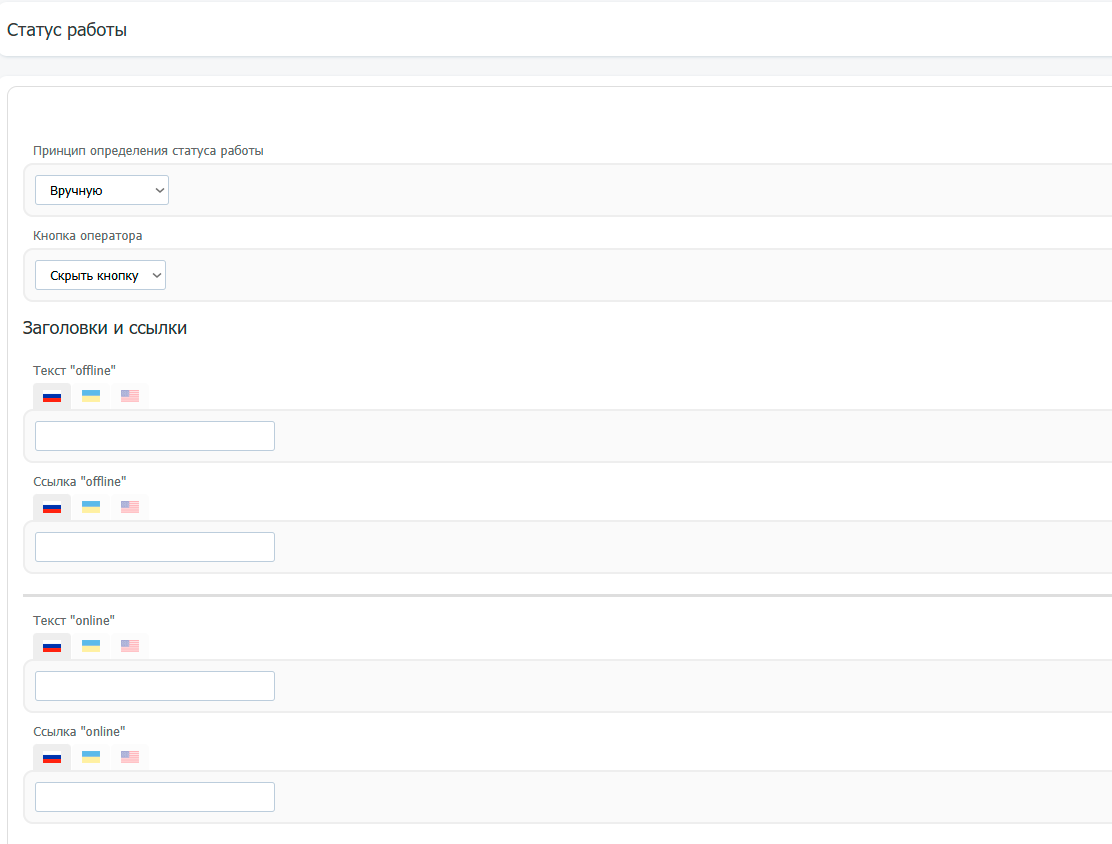Select Russian flag for Текст "offline"
Viewport: 1112px width, 844px height.
click(x=52, y=396)
